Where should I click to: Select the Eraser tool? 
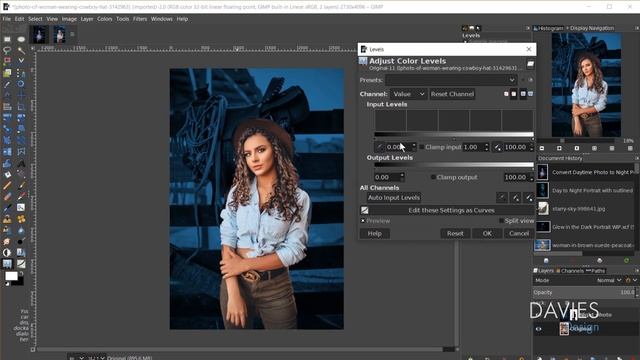coord(7,196)
